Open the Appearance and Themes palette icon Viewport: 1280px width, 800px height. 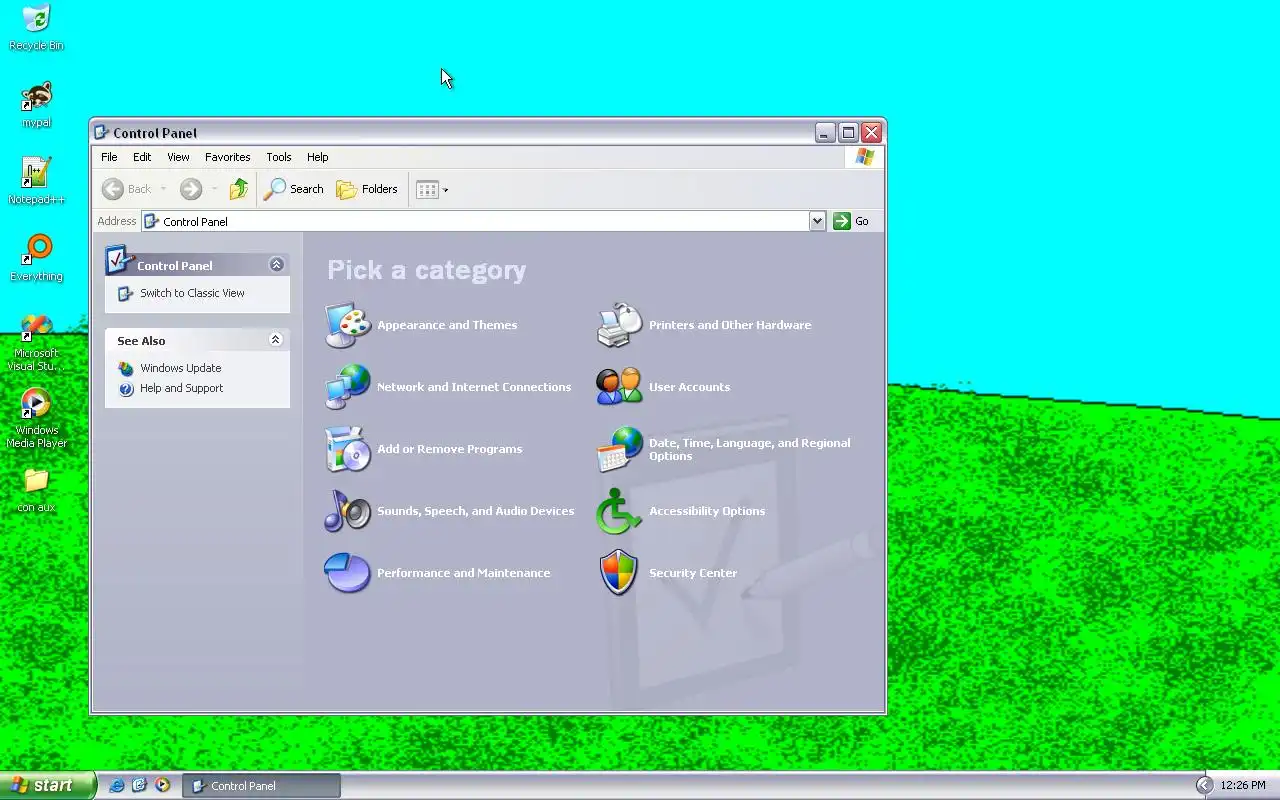pos(348,325)
